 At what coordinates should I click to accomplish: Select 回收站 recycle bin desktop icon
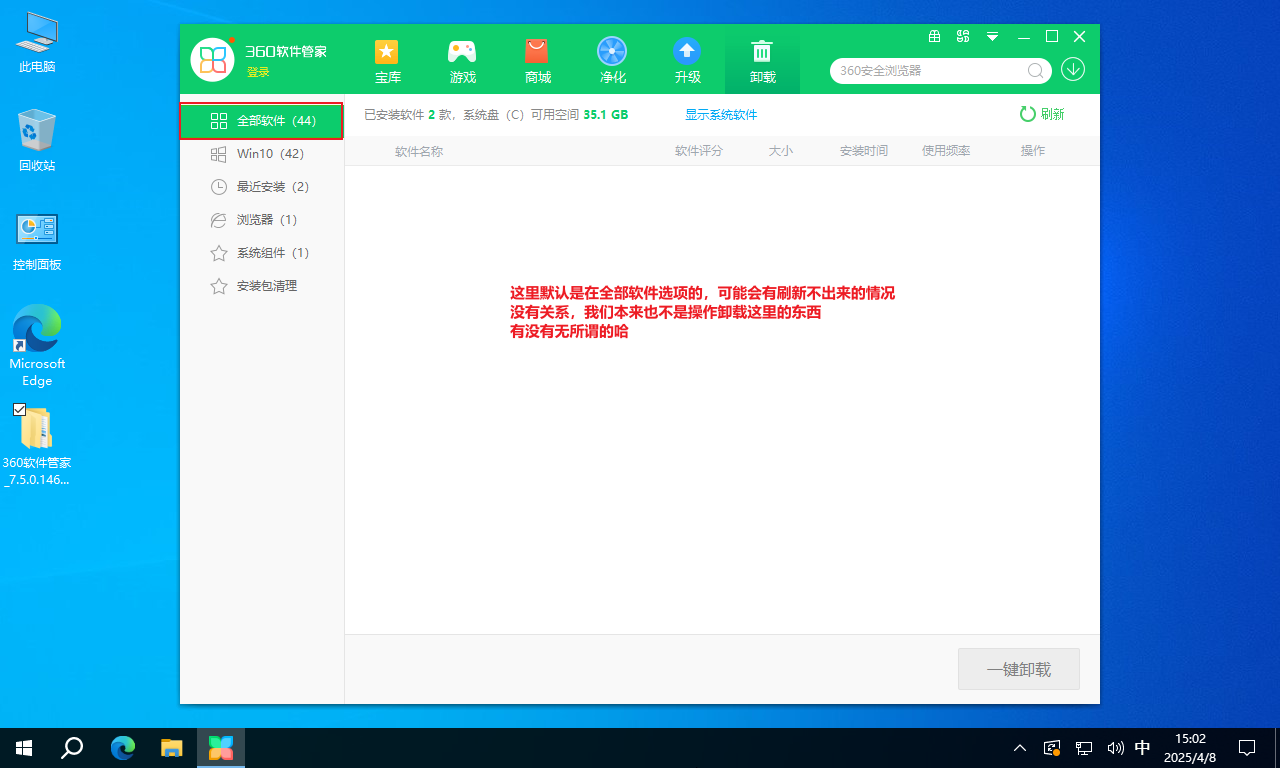pos(37,141)
